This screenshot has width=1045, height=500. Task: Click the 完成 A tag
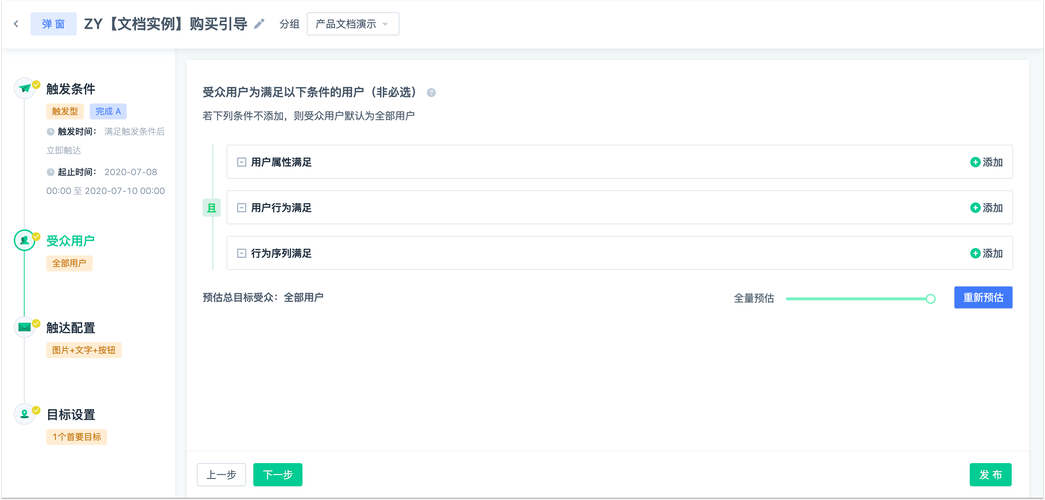(x=108, y=111)
